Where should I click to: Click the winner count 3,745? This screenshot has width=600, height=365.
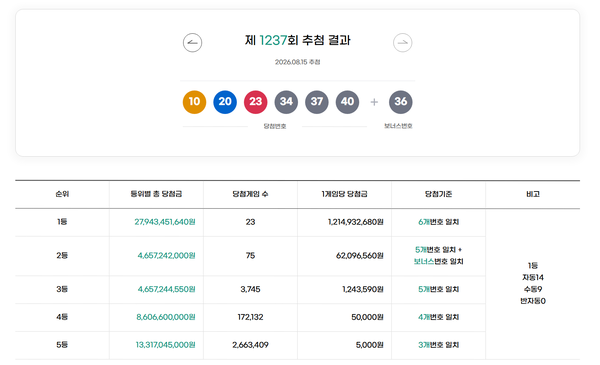[250, 289]
